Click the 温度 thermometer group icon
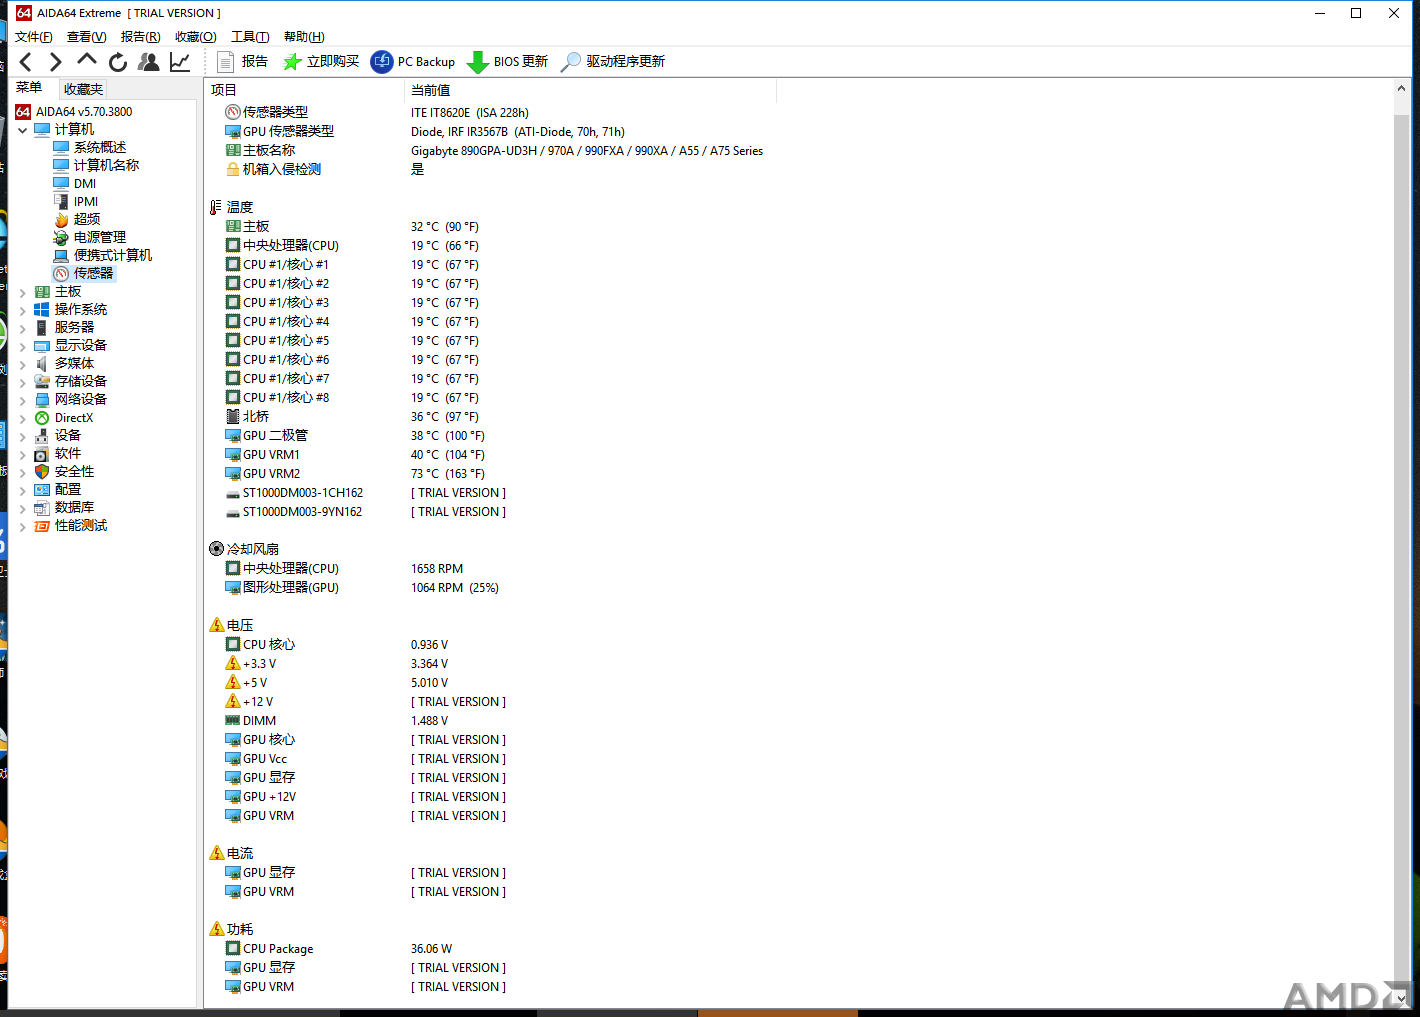1420x1017 pixels. (217, 207)
